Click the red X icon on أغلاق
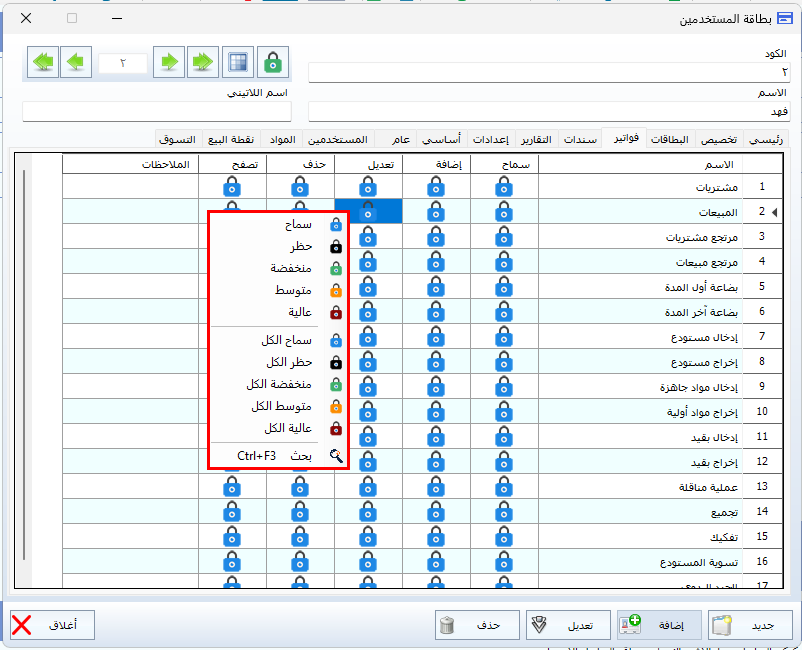 point(22,626)
